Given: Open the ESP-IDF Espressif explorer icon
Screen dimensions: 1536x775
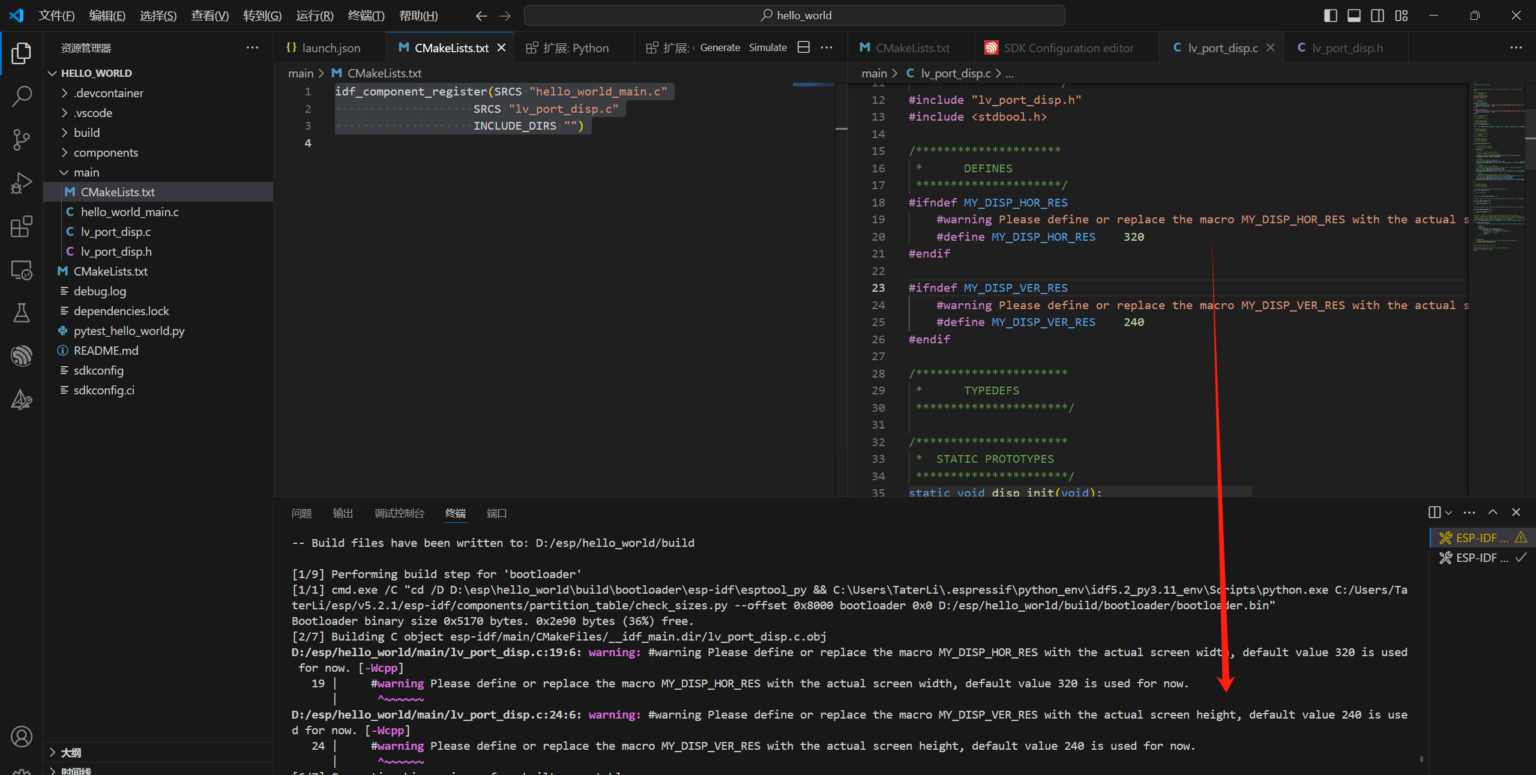Looking at the screenshot, I should coord(21,356).
